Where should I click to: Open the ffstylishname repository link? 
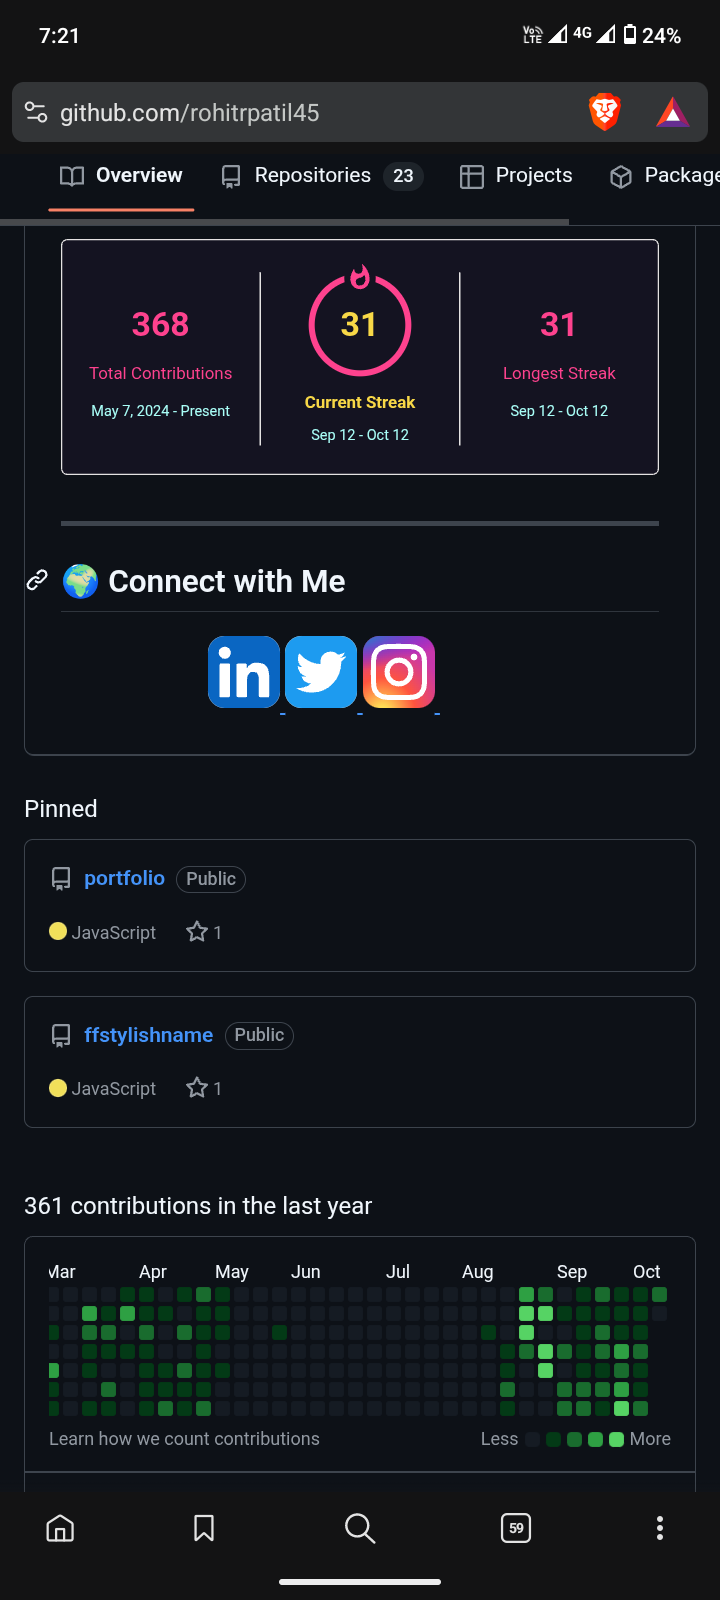point(148,1035)
